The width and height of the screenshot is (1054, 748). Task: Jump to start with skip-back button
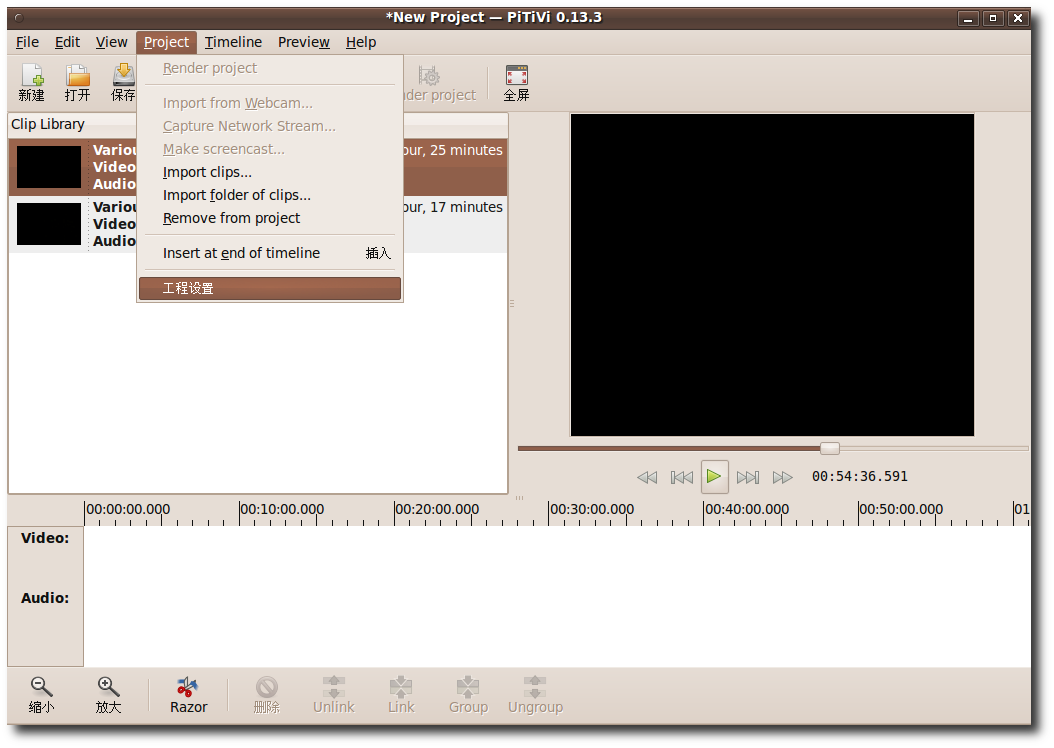(x=682, y=477)
